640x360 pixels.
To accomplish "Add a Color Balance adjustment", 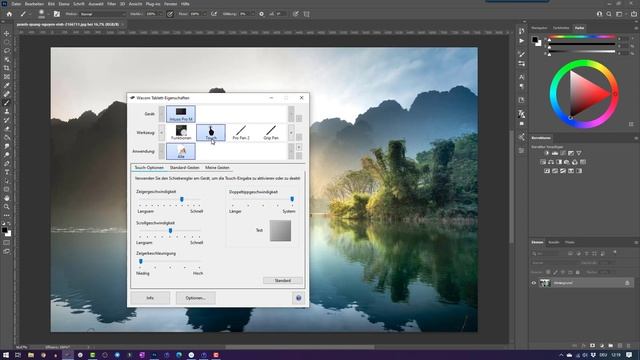I will 551,162.
